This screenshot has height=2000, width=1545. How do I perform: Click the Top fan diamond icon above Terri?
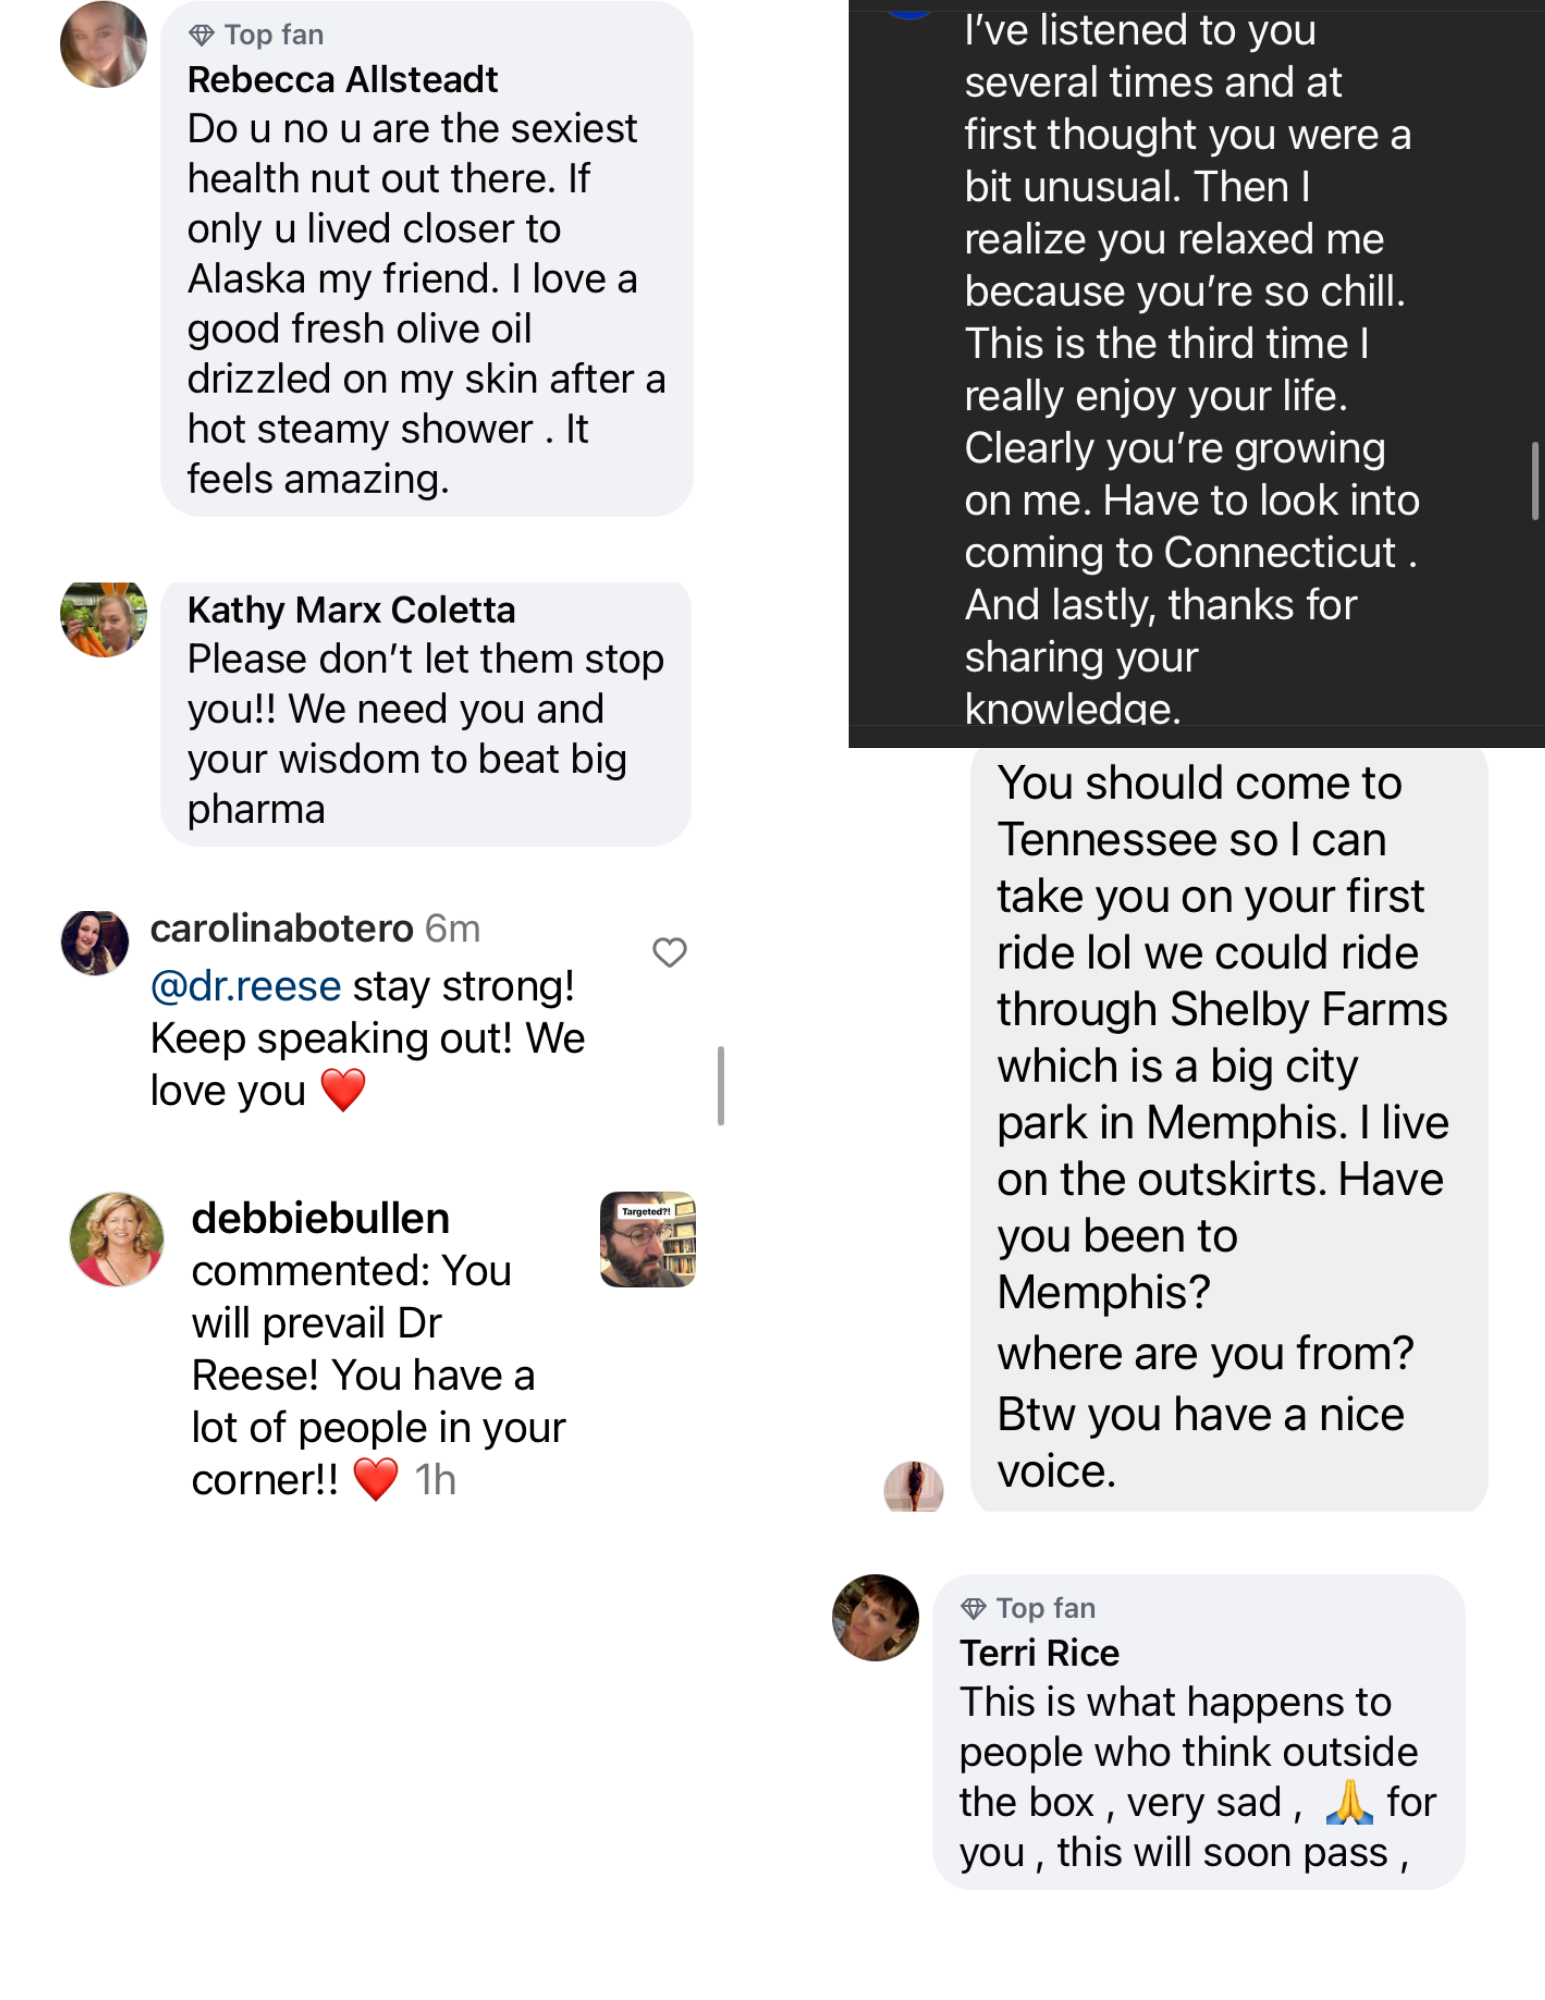(x=973, y=1608)
